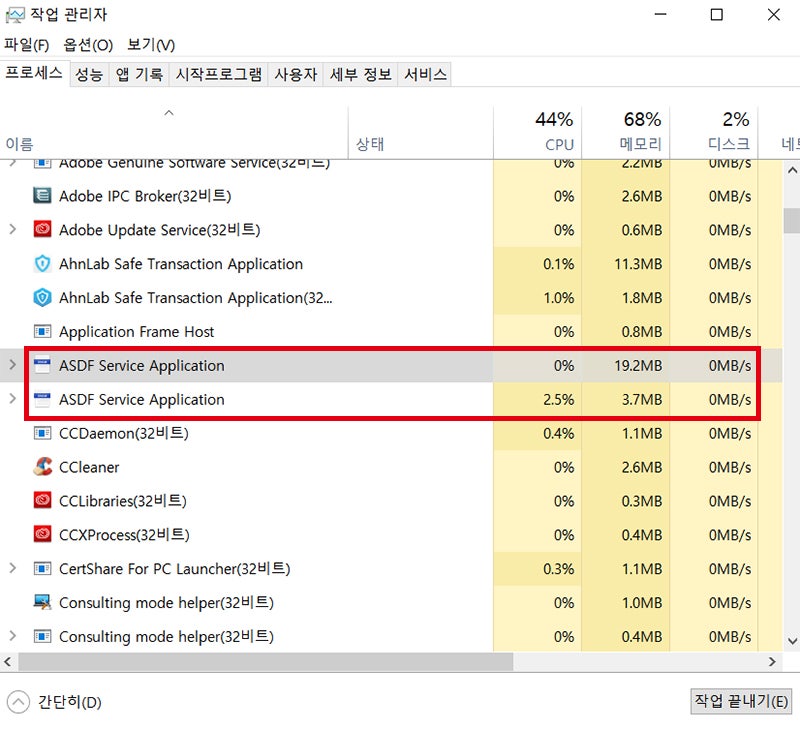
Task: Click the 11.3MB memory value
Action: [638, 264]
